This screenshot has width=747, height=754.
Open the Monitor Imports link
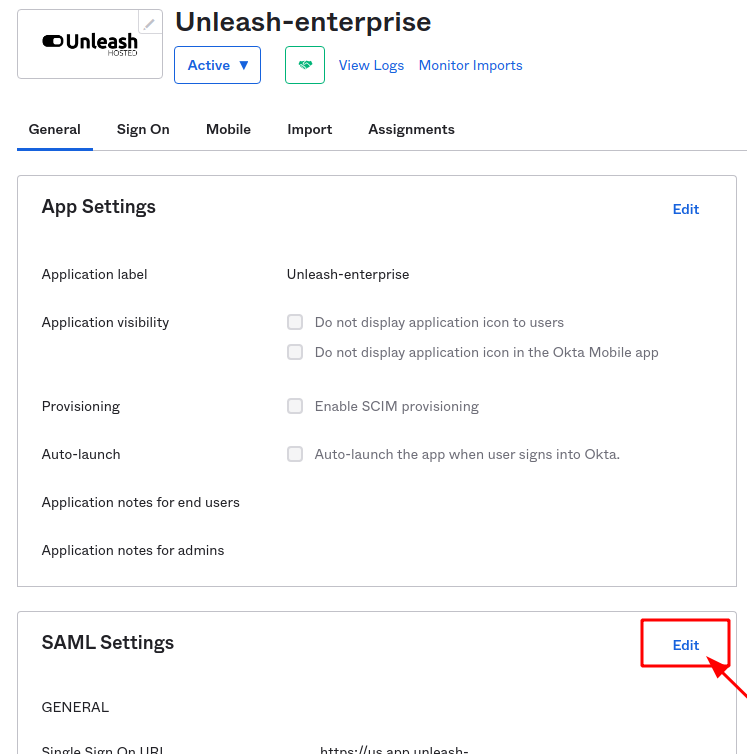point(470,65)
